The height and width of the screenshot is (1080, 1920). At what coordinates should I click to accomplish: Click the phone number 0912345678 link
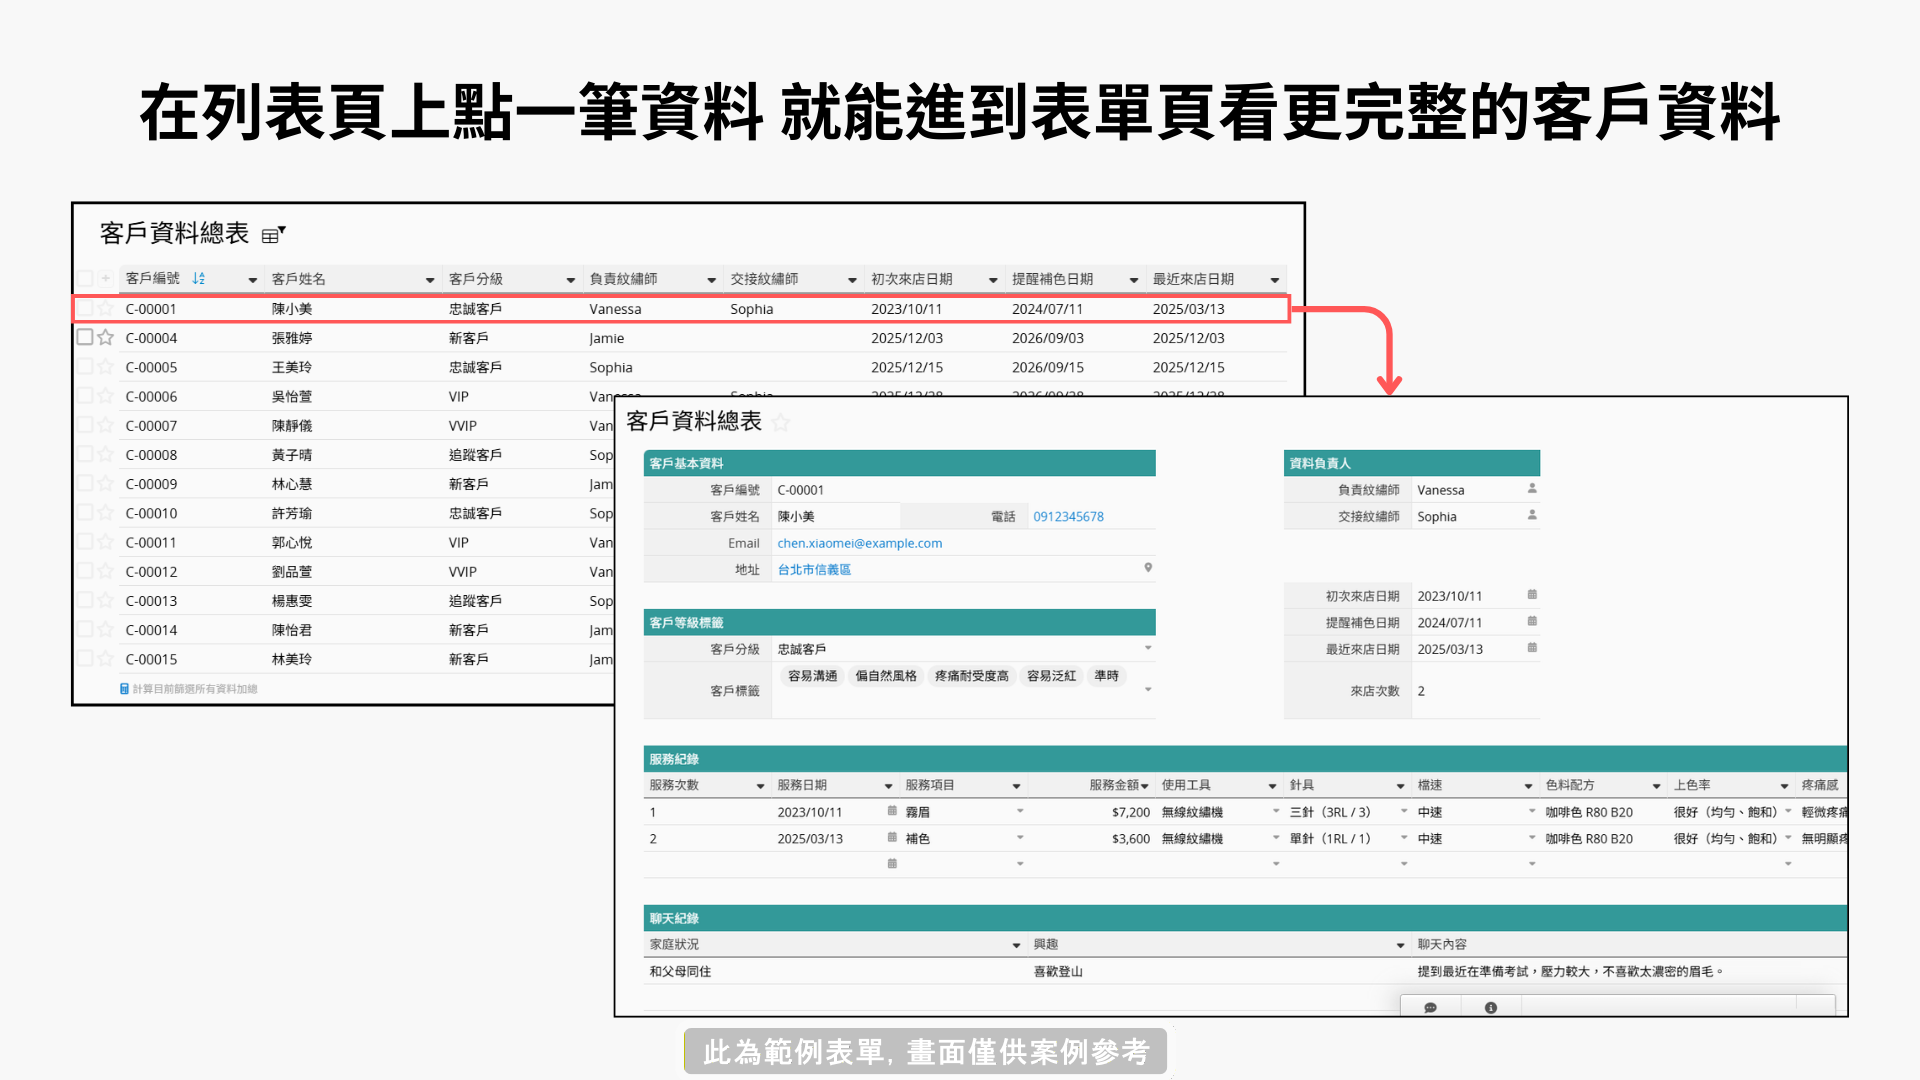(1068, 517)
